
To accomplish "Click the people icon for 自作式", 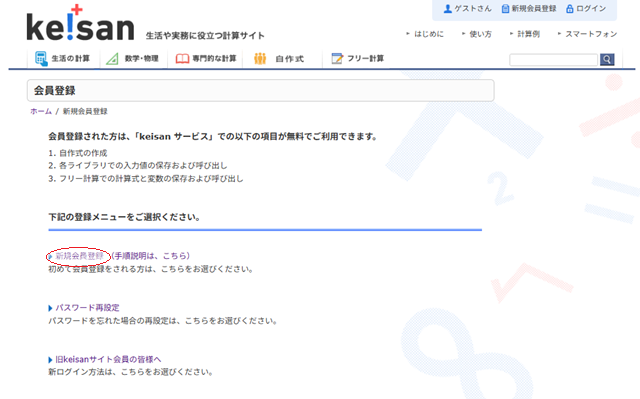I will [x=260, y=59].
